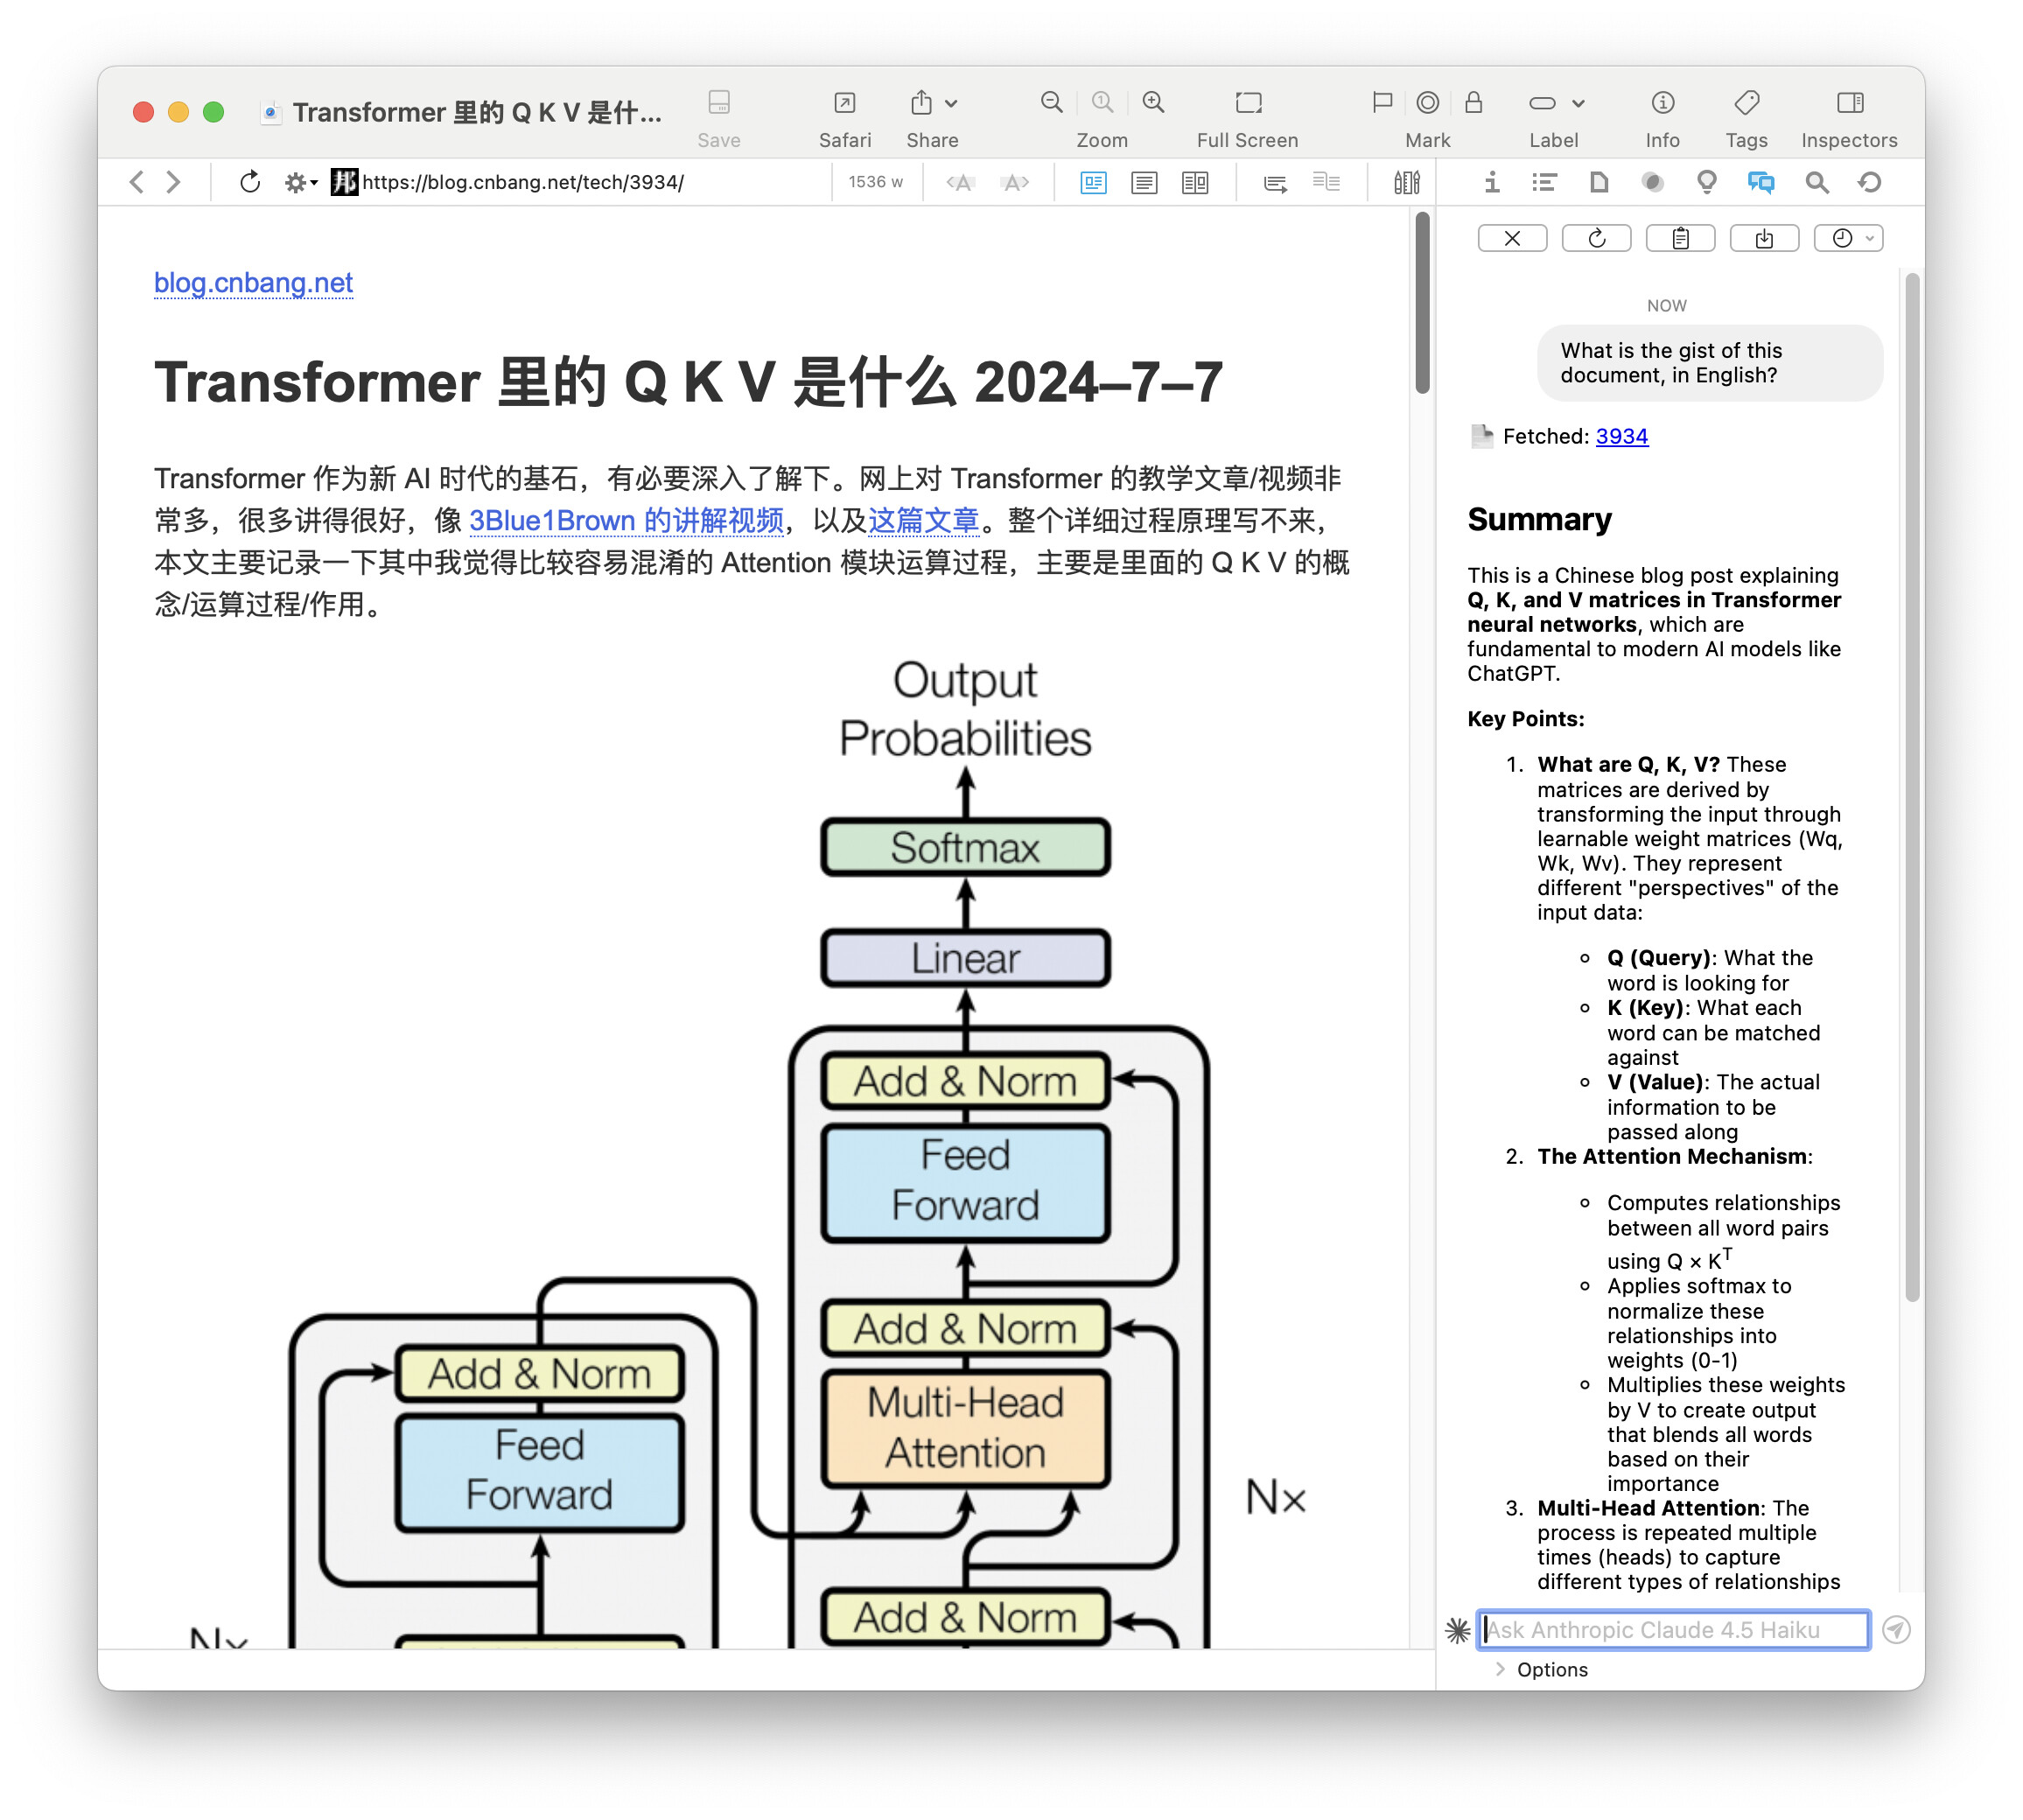Click Open in Safari toolbar icon

click(844, 103)
